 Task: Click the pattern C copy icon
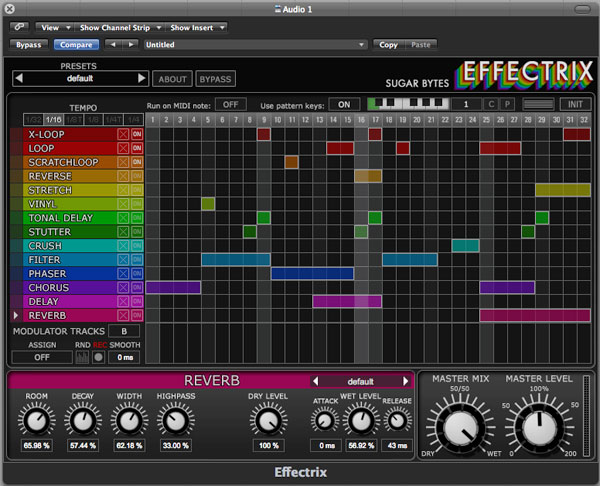pos(491,104)
